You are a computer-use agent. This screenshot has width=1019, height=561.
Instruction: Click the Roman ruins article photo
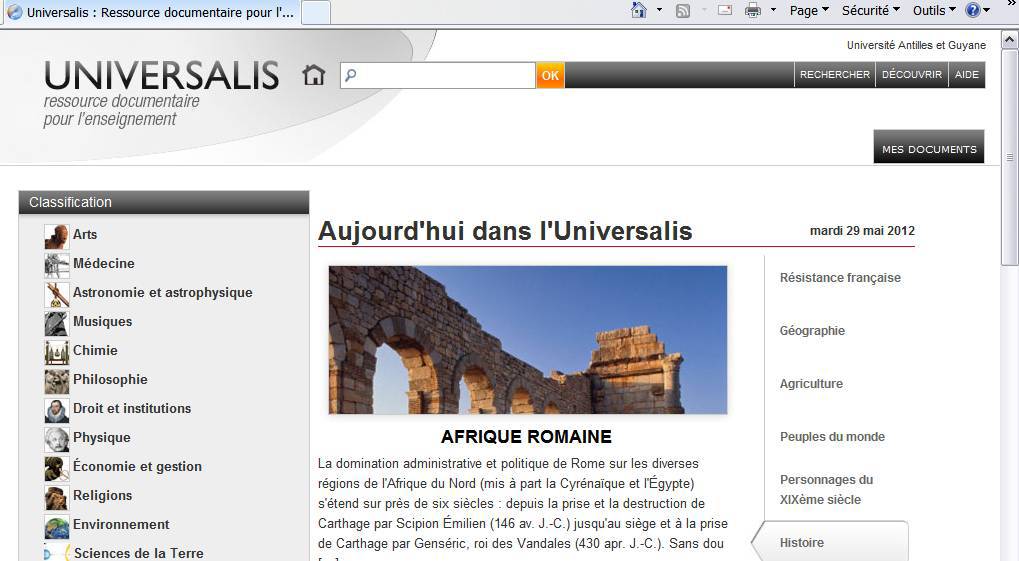coord(528,340)
